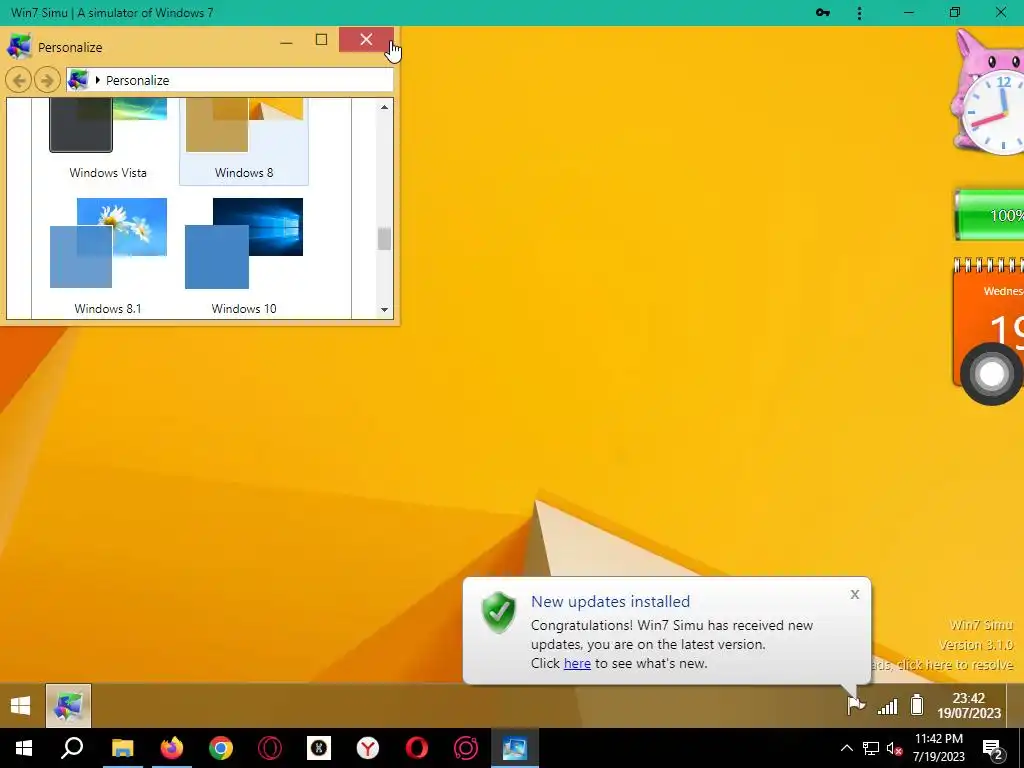Click the signal bars network icon

coord(887,706)
